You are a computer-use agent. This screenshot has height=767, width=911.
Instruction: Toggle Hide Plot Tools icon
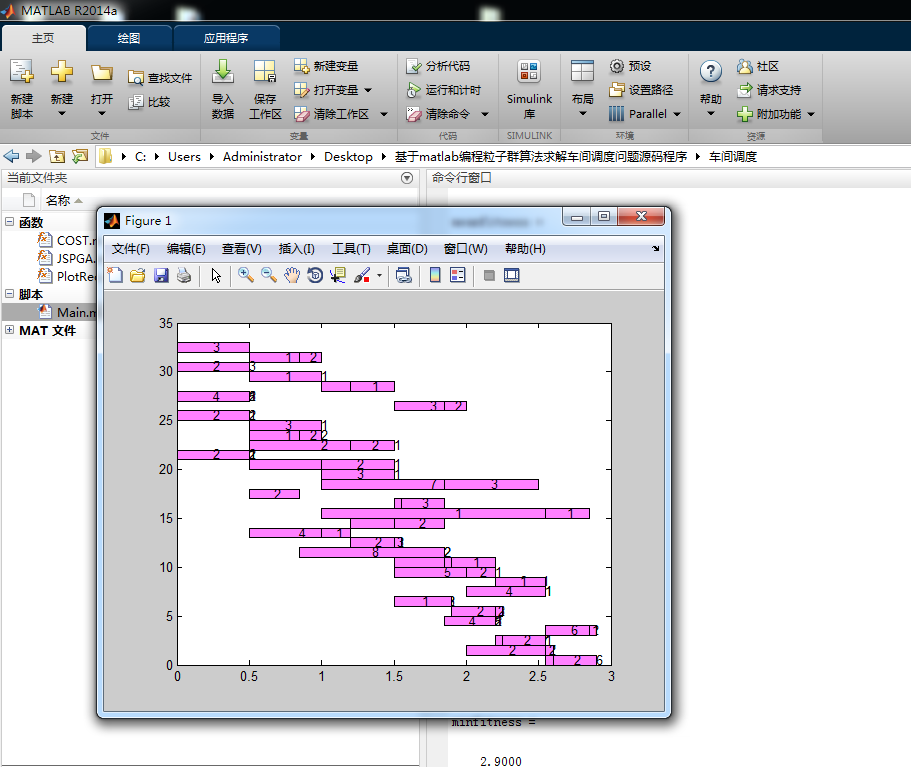click(x=489, y=275)
